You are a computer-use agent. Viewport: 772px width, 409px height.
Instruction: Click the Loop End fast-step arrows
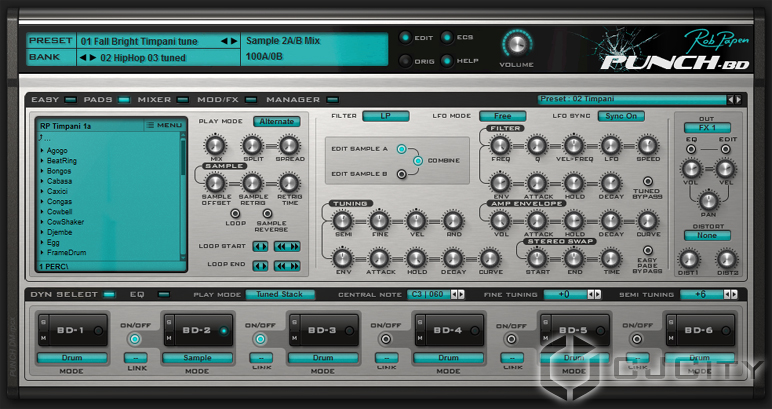(x=287, y=266)
